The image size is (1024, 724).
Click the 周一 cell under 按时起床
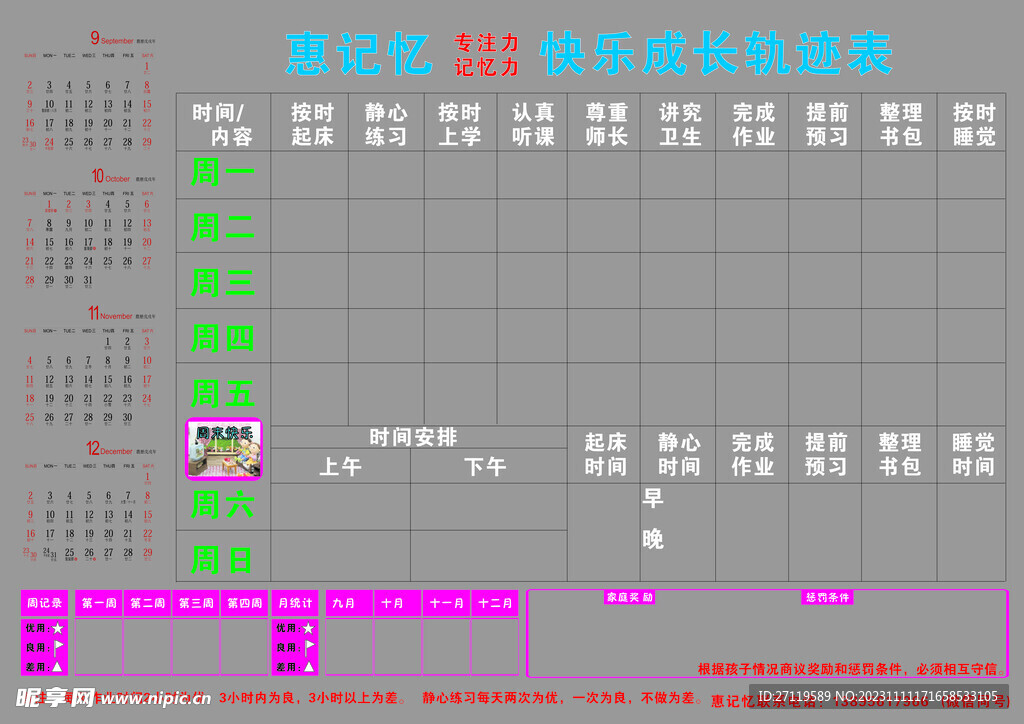pos(310,175)
